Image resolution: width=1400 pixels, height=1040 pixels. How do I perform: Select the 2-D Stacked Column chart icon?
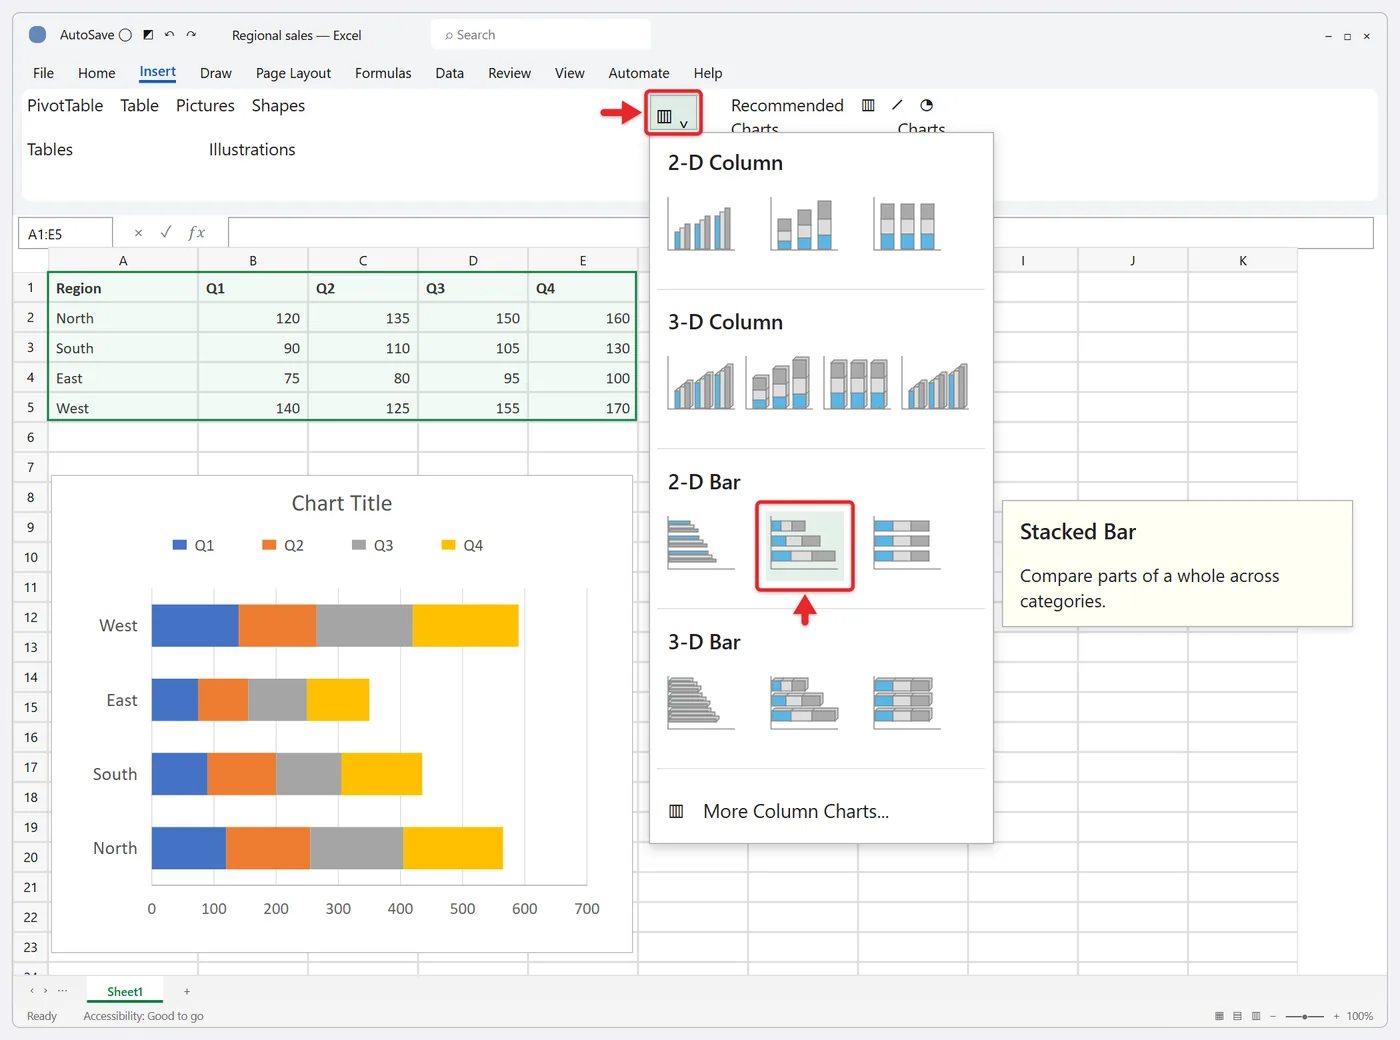pos(804,225)
